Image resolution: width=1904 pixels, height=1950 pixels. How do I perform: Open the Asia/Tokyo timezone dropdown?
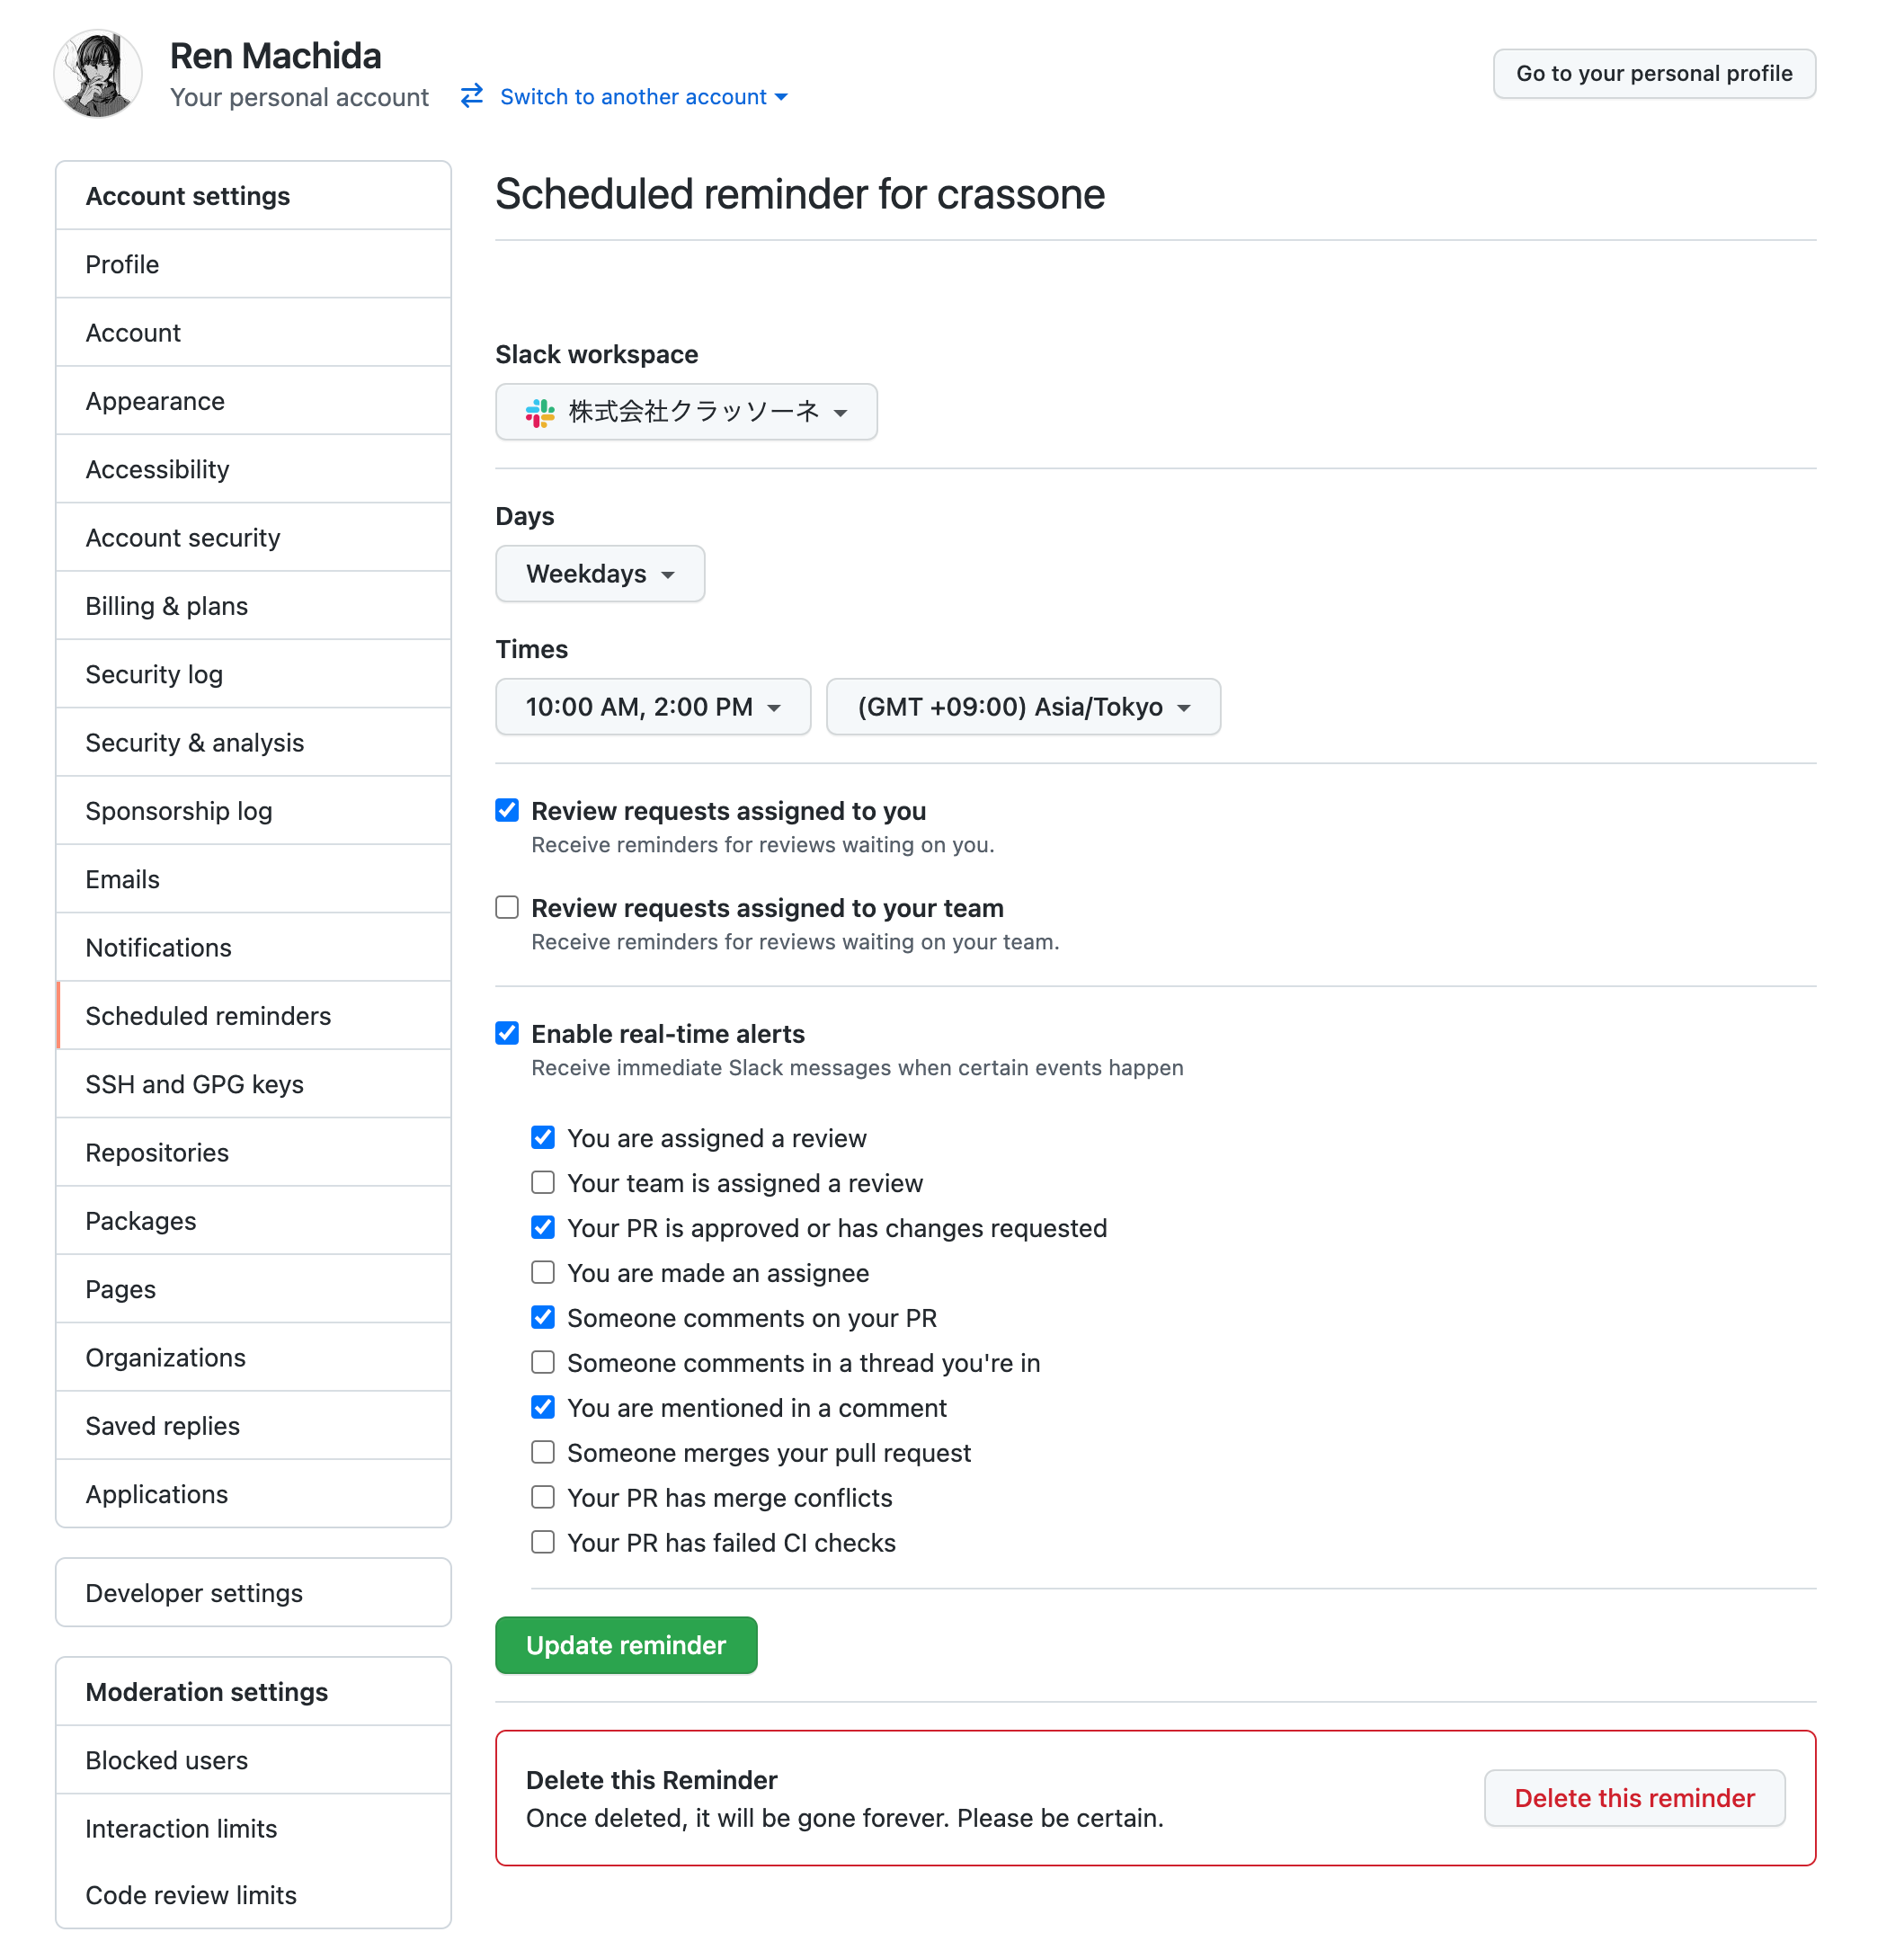pos(1022,706)
